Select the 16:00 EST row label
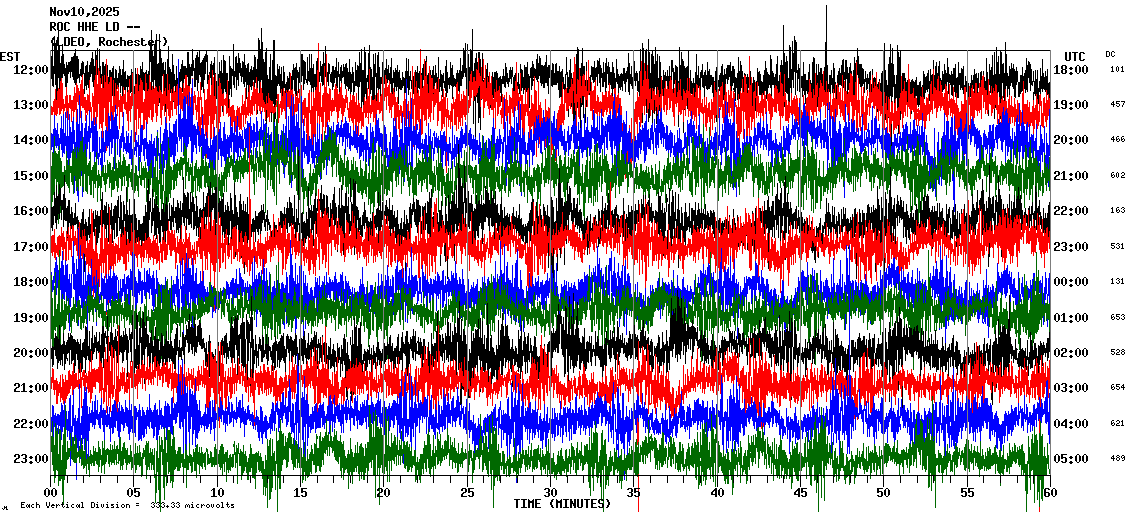 click(31, 211)
